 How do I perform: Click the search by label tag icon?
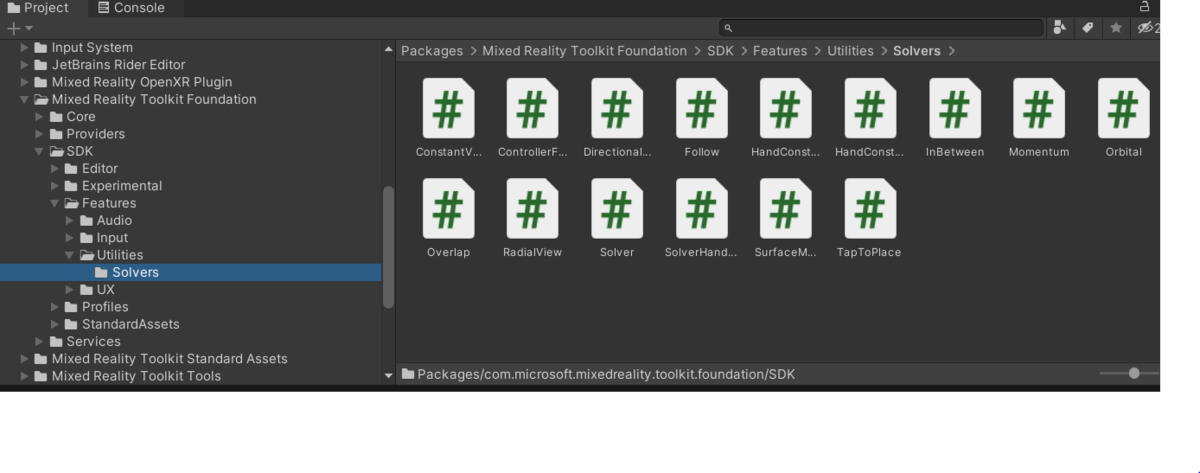tap(1088, 28)
